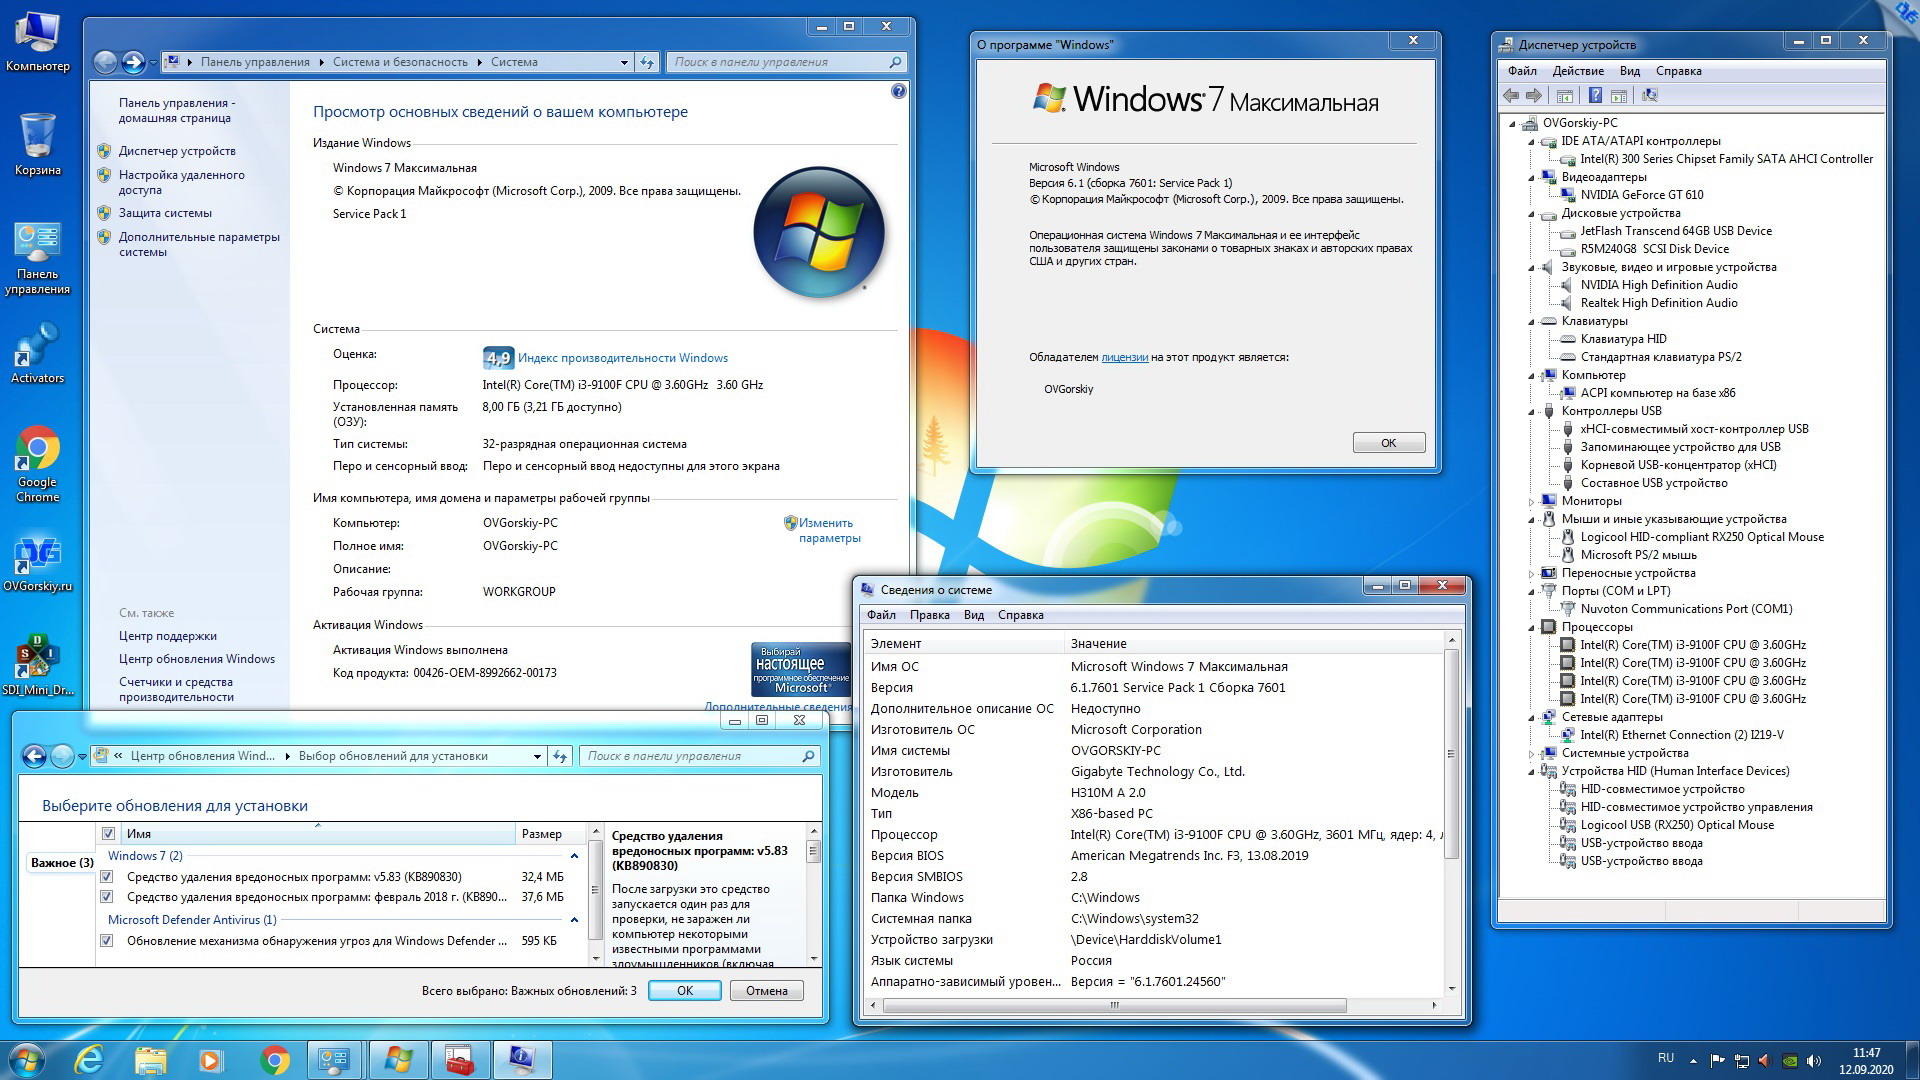Collapse the Процессоры node
The width and height of the screenshot is (1920, 1080).
[1531, 628]
